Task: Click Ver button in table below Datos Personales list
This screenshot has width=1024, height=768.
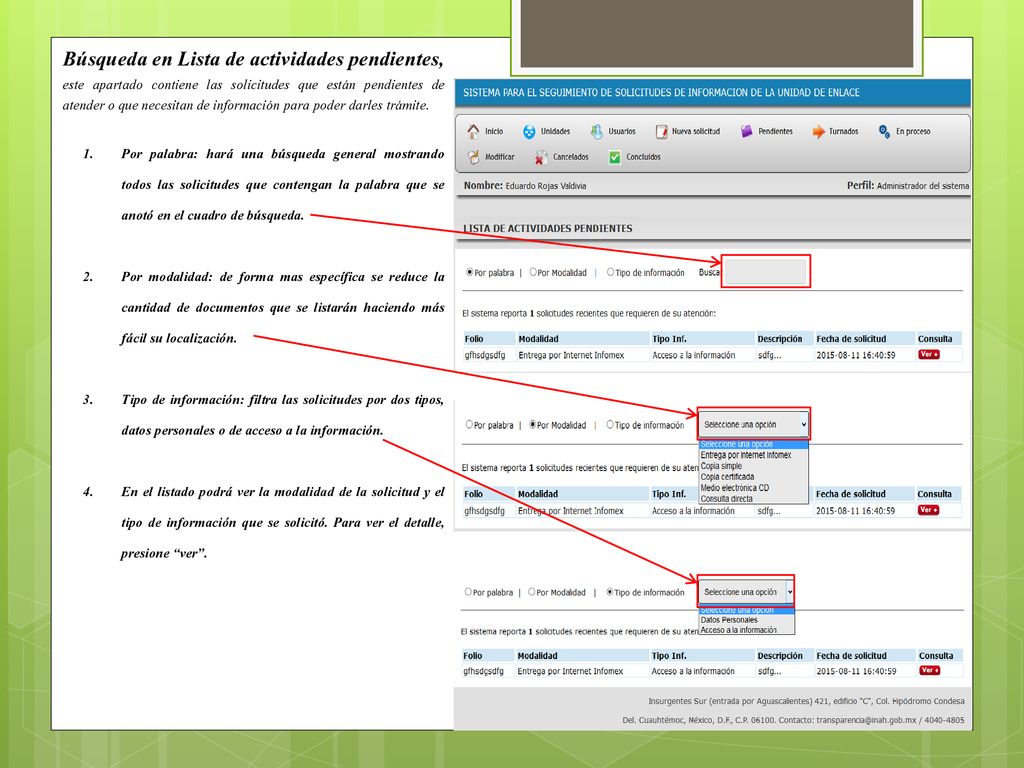Action: coord(929,671)
